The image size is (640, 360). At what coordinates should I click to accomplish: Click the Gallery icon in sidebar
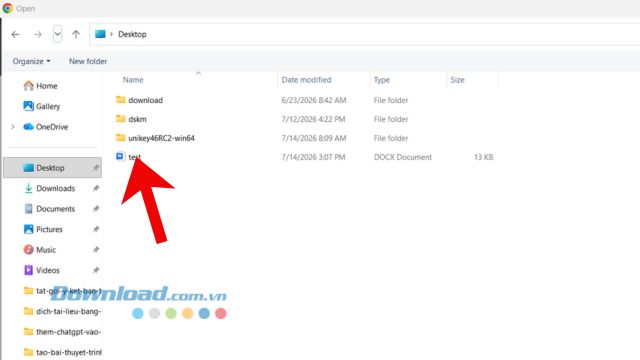click(28, 106)
